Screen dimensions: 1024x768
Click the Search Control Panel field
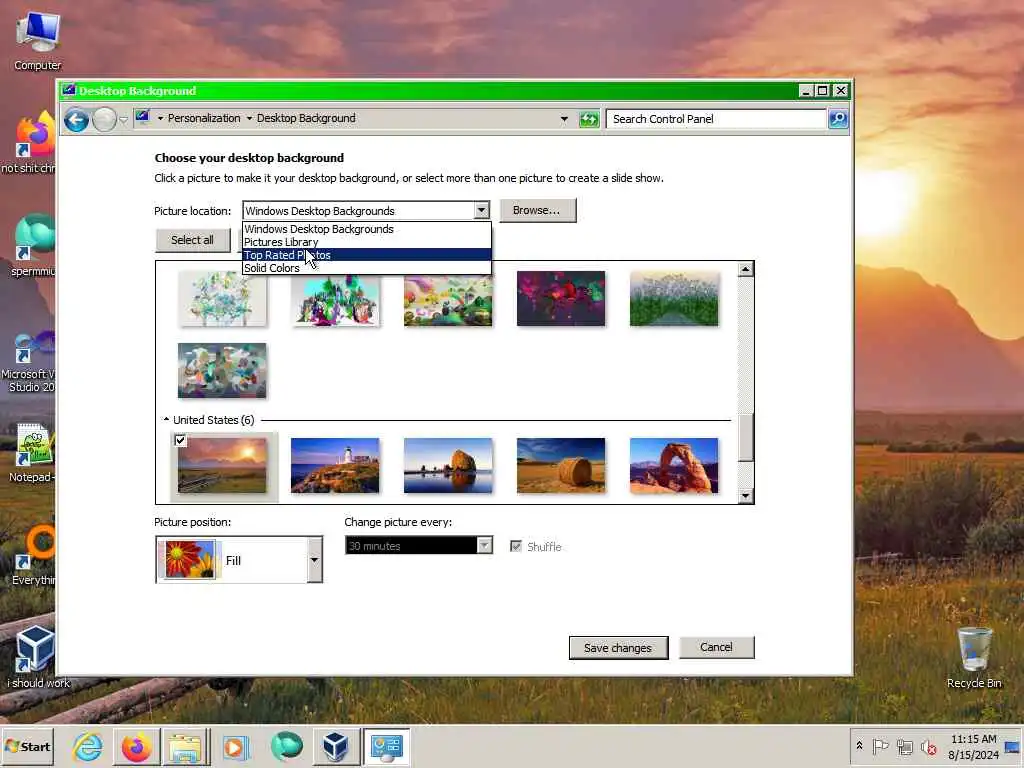point(716,119)
